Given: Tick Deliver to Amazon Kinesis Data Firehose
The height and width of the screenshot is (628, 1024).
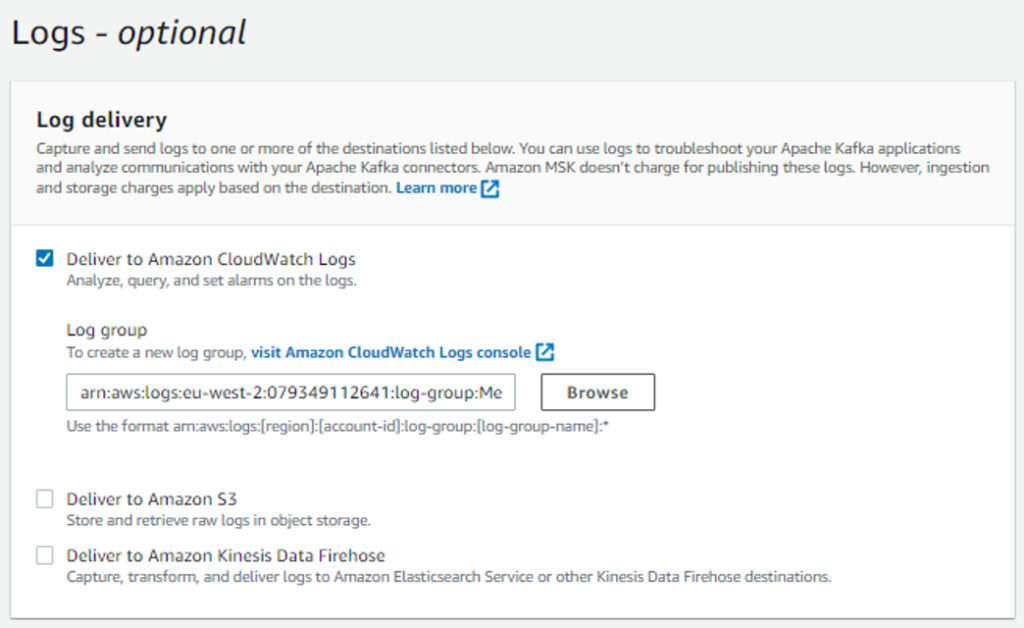Looking at the screenshot, I should [x=44, y=556].
